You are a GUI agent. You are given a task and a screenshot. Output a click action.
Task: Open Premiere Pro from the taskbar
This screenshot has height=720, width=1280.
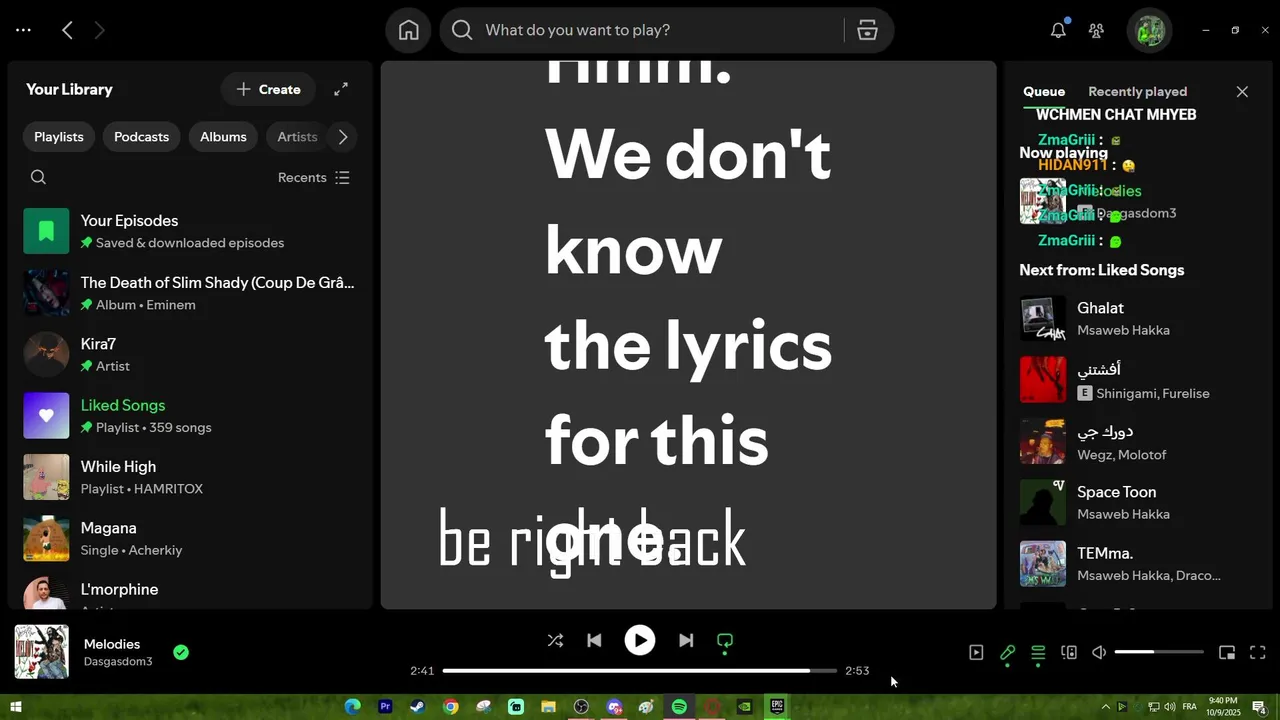pos(385,707)
